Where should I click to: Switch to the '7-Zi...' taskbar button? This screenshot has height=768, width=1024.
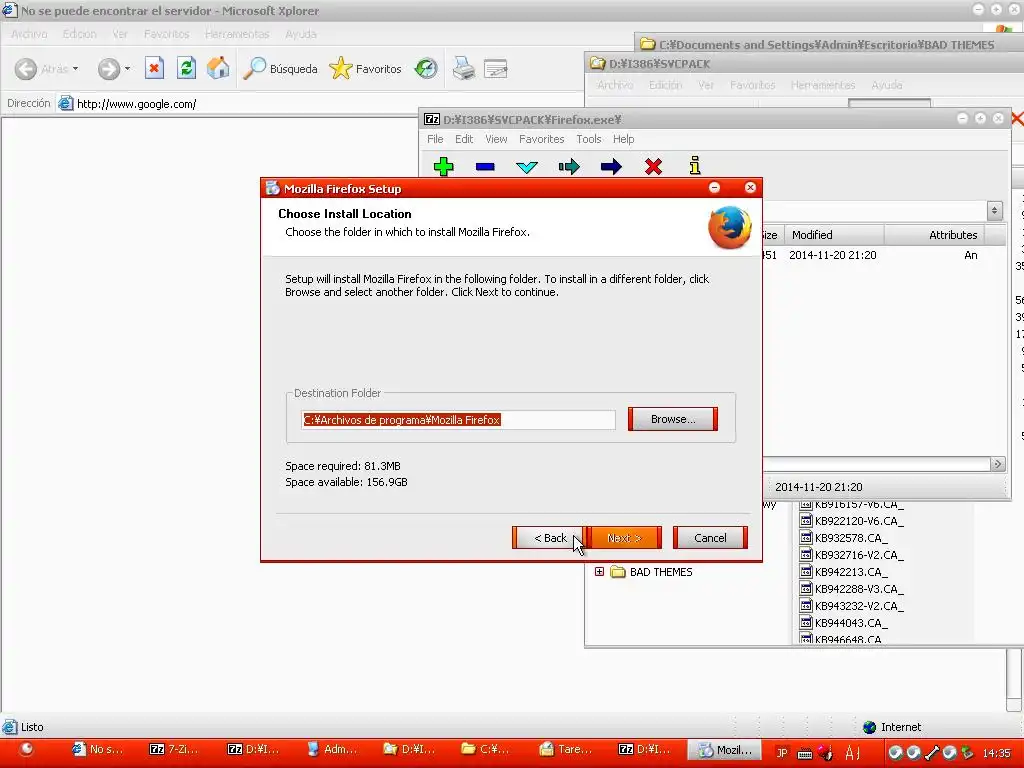pyautogui.click(x=174, y=750)
